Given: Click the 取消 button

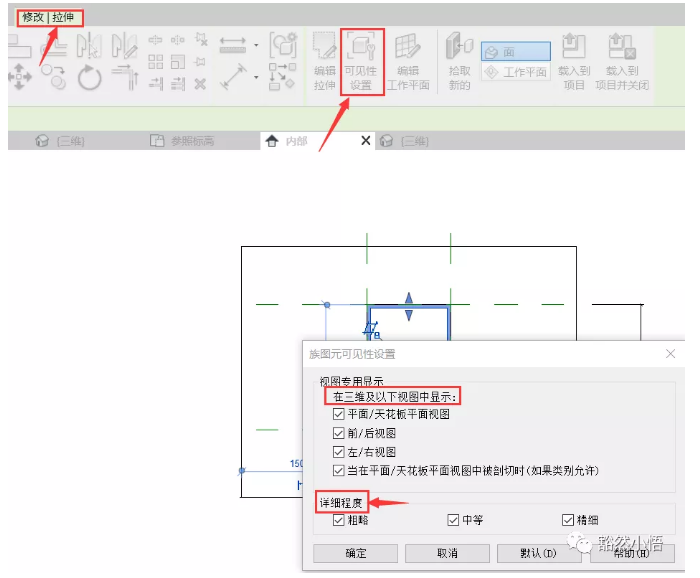Looking at the screenshot, I should coord(447,553).
